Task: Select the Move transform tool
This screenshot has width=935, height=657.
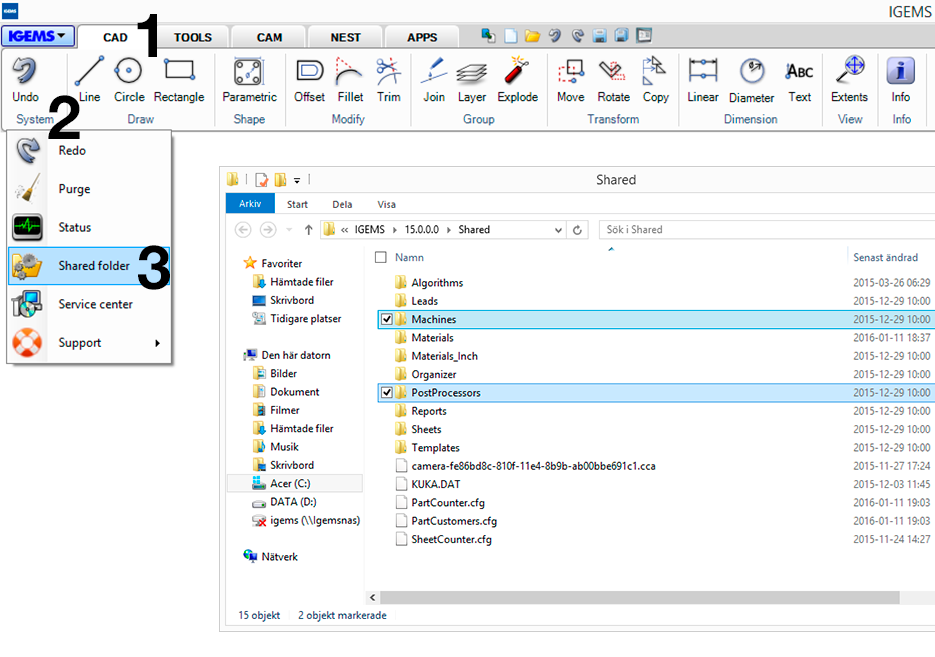Action: (x=571, y=80)
